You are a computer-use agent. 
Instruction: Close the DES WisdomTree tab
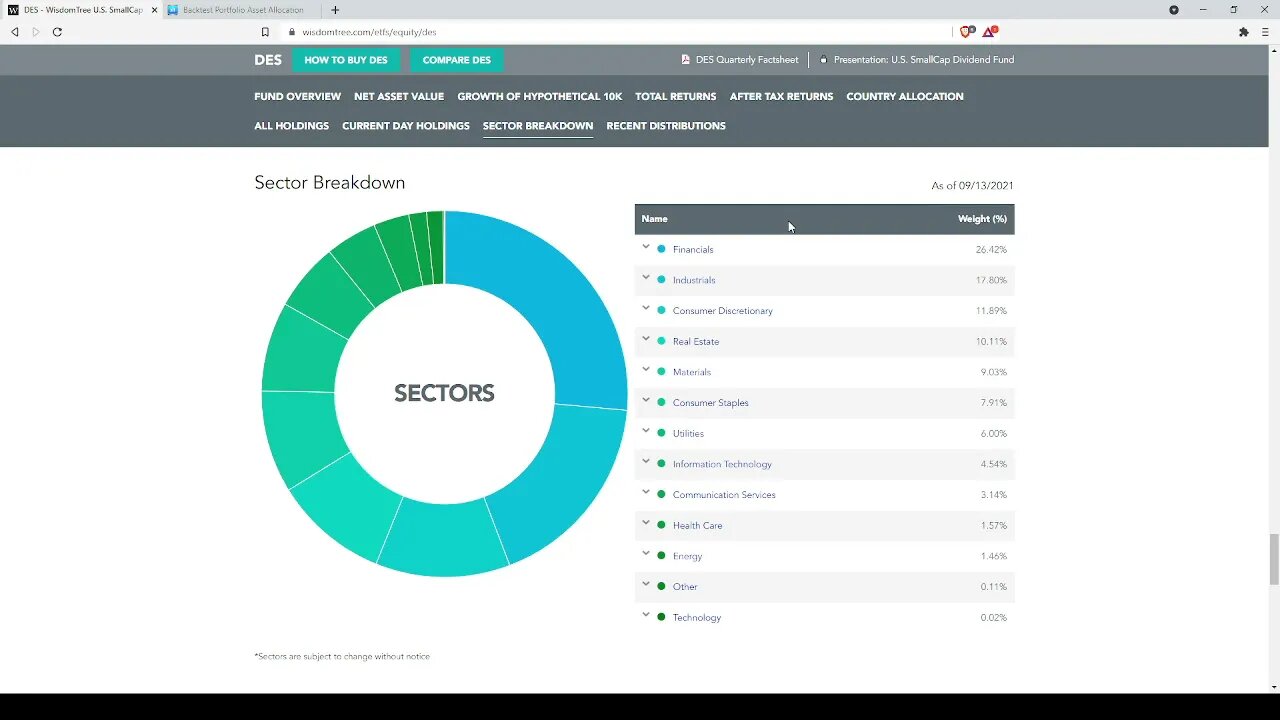154,10
